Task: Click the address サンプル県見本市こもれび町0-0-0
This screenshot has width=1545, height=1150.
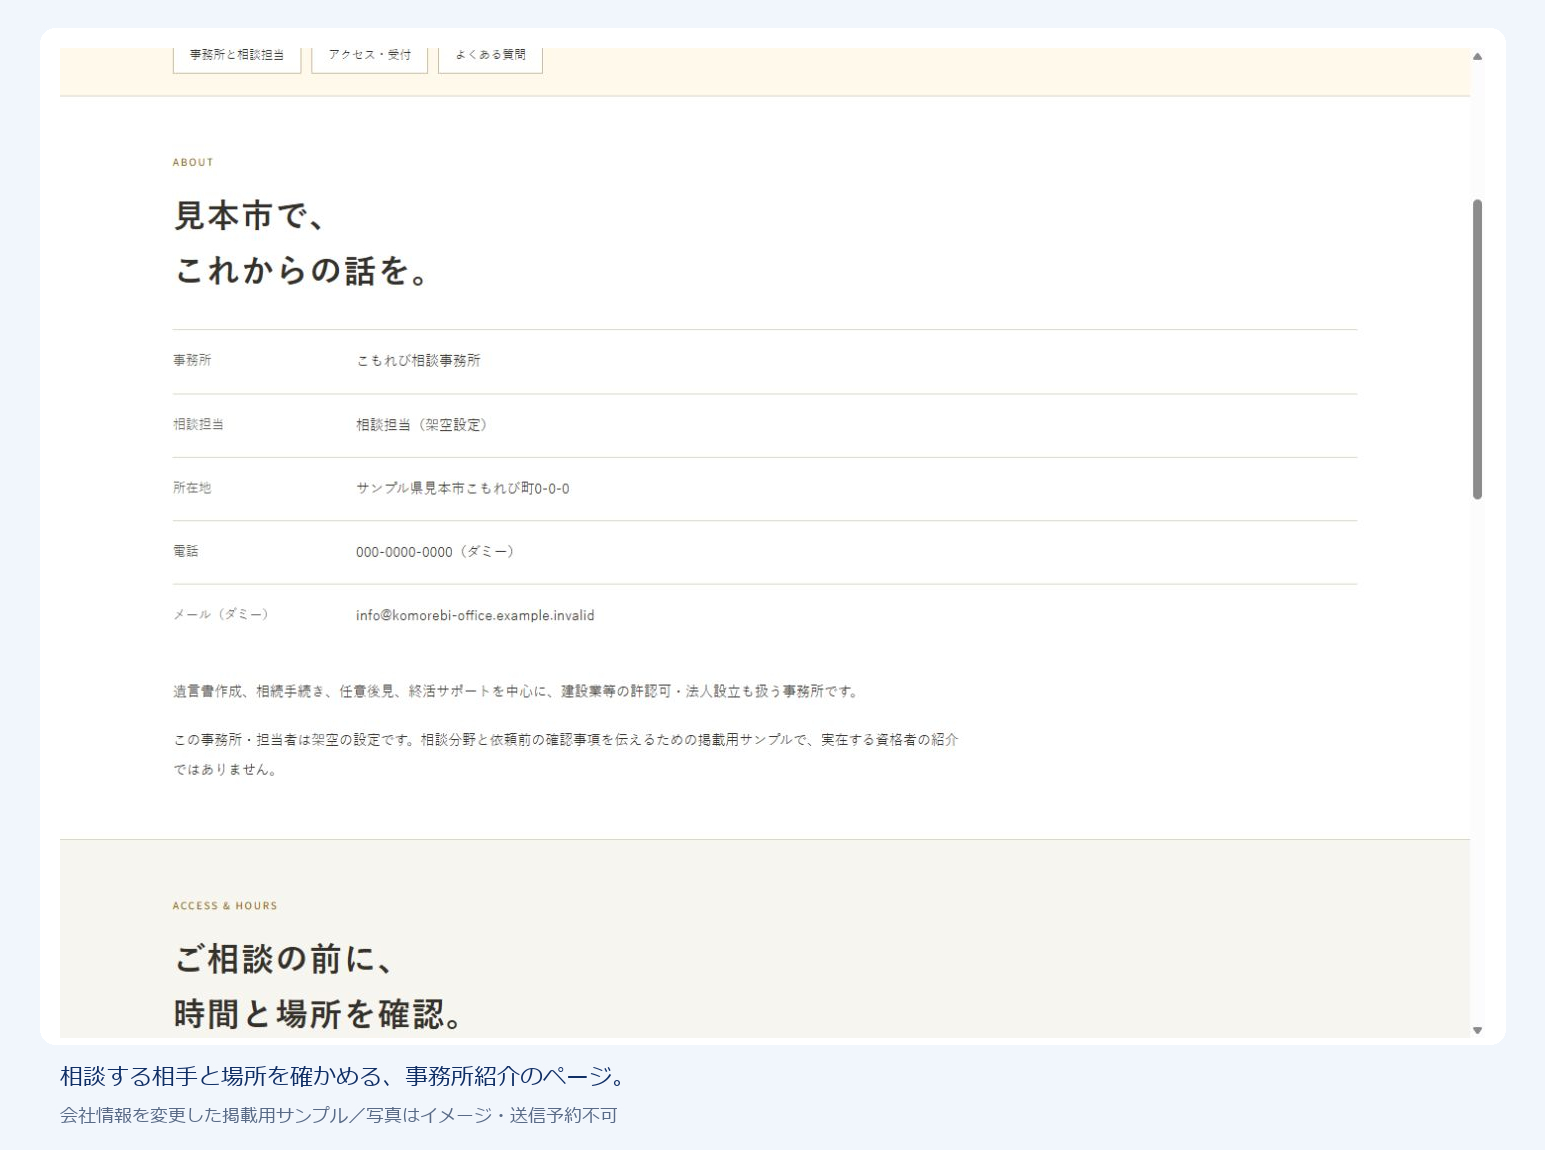Action: [463, 489]
